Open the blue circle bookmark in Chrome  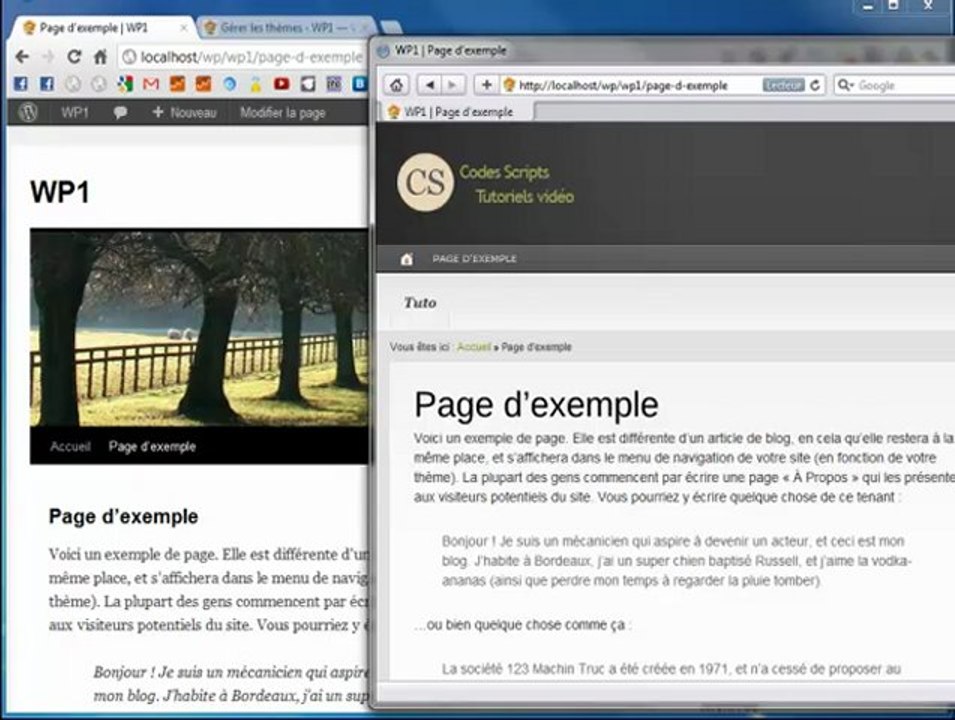(230, 83)
